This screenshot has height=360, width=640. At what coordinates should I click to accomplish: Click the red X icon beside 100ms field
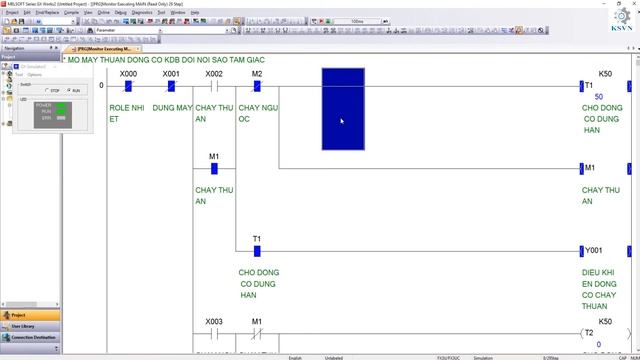321,21
